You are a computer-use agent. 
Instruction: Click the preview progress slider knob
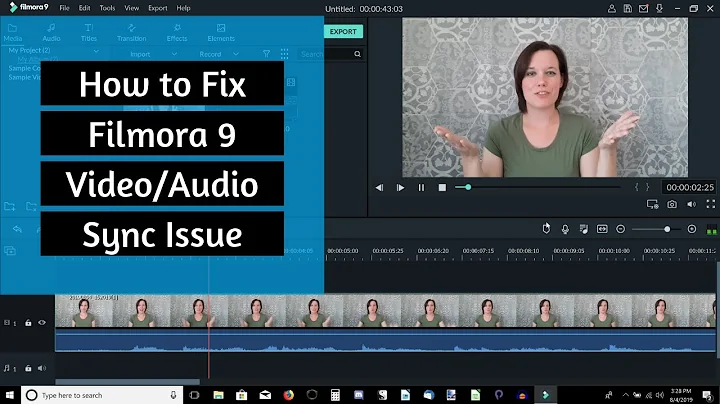468,187
